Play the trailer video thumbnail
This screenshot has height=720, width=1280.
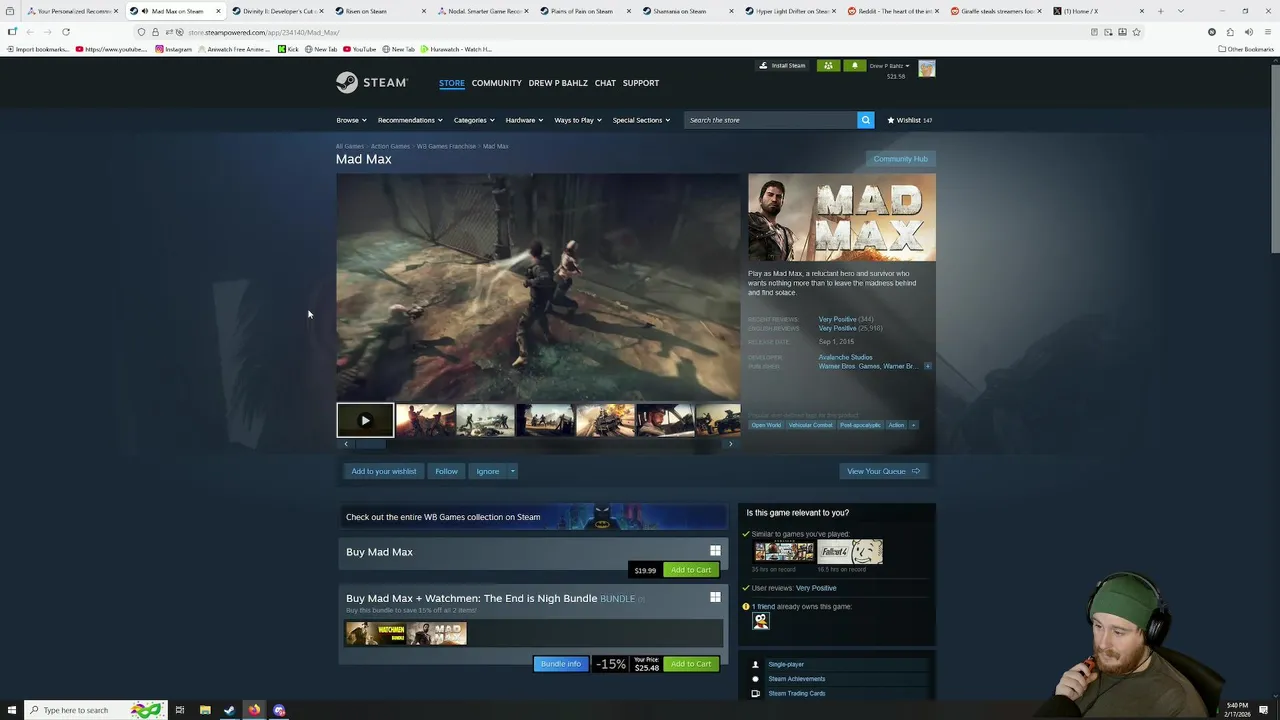[x=365, y=420]
